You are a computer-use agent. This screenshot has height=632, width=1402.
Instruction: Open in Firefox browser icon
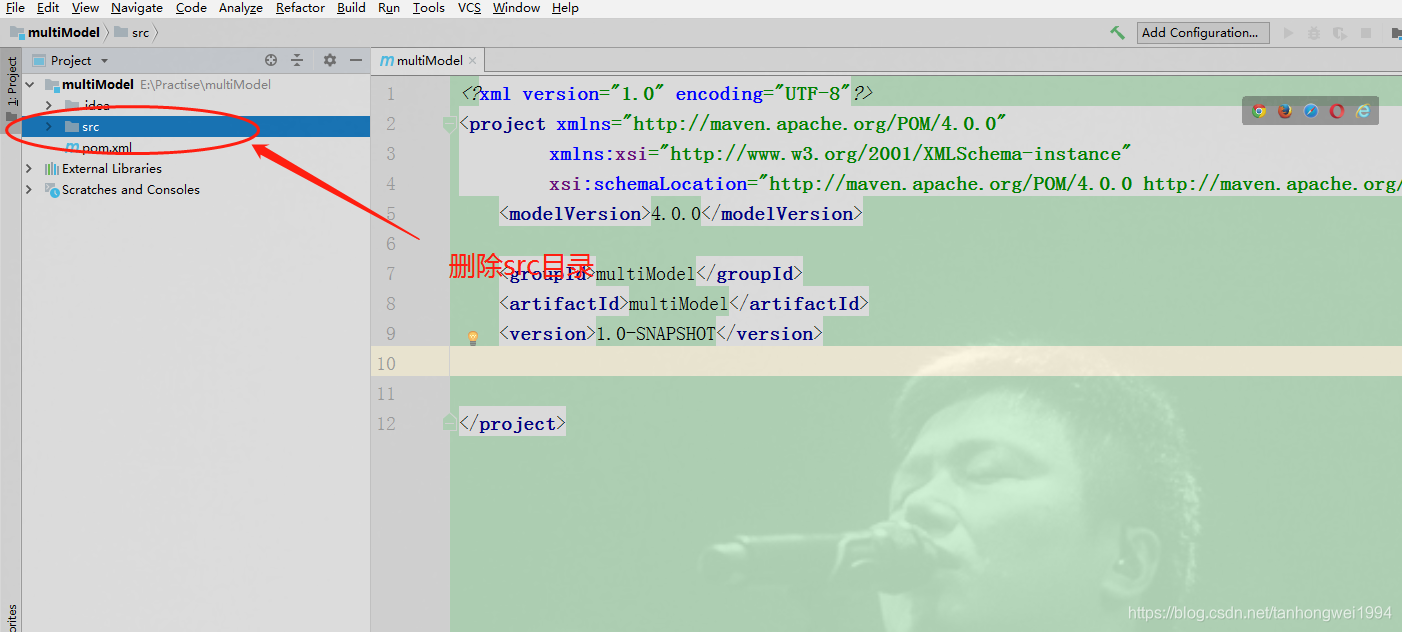(x=1285, y=111)
